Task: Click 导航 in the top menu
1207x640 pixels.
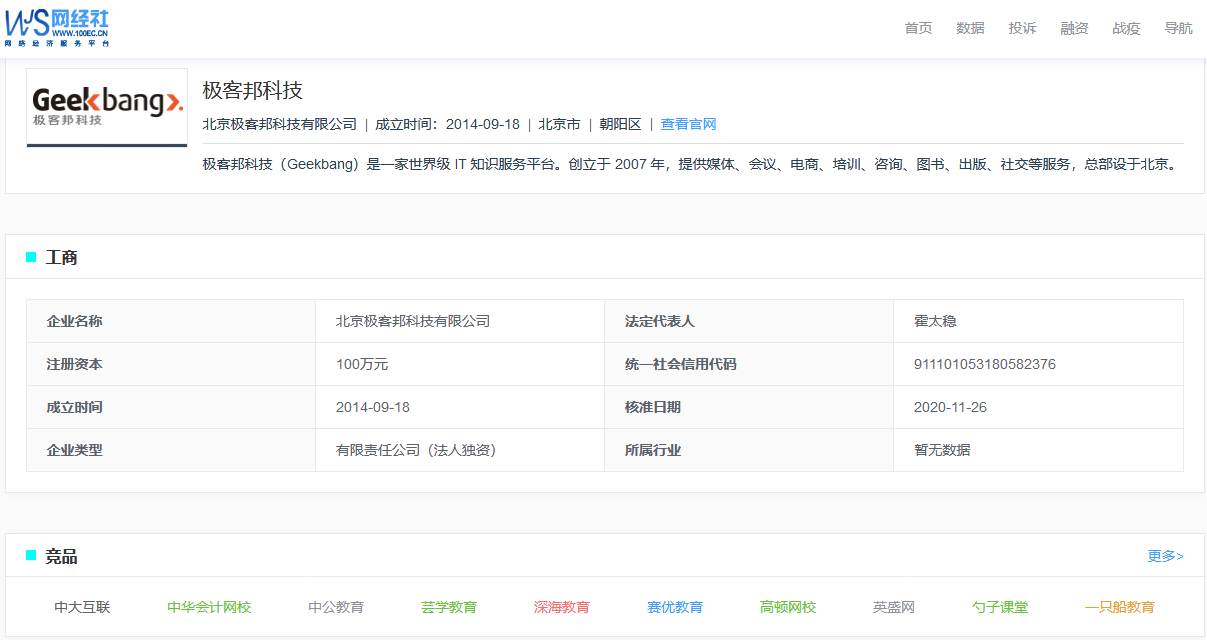Action: [x=1178, y=28]
